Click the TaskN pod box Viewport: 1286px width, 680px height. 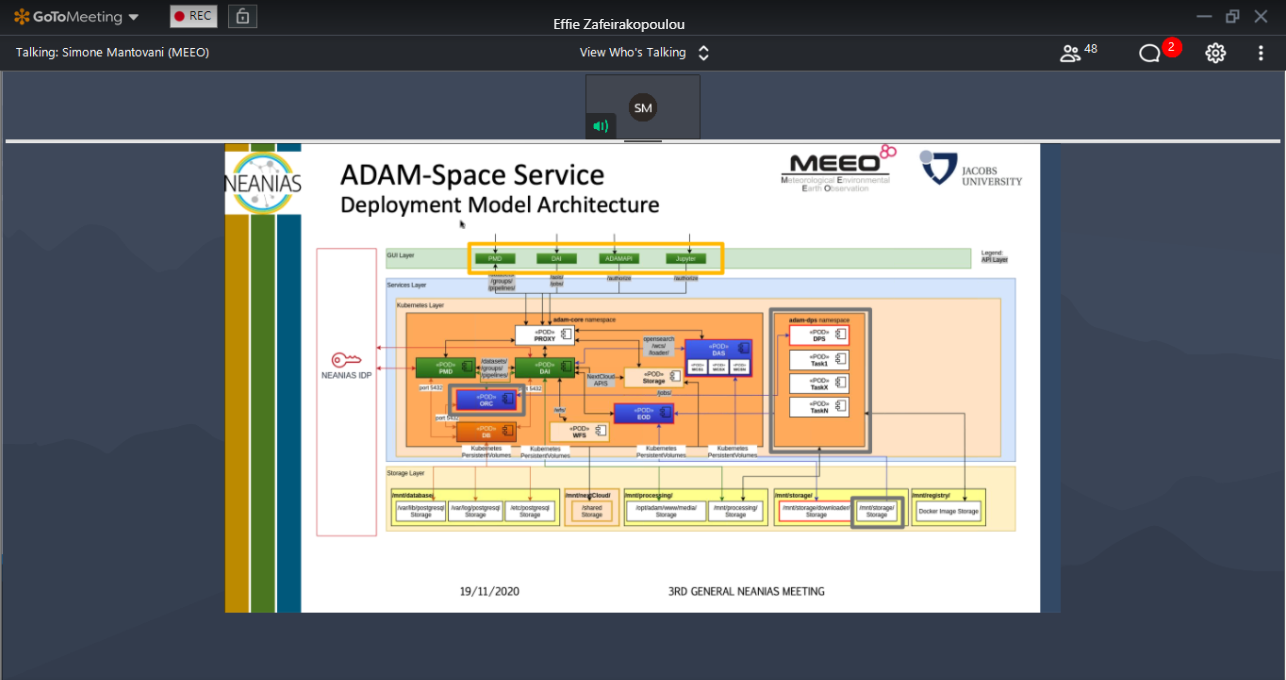(819, 407)
